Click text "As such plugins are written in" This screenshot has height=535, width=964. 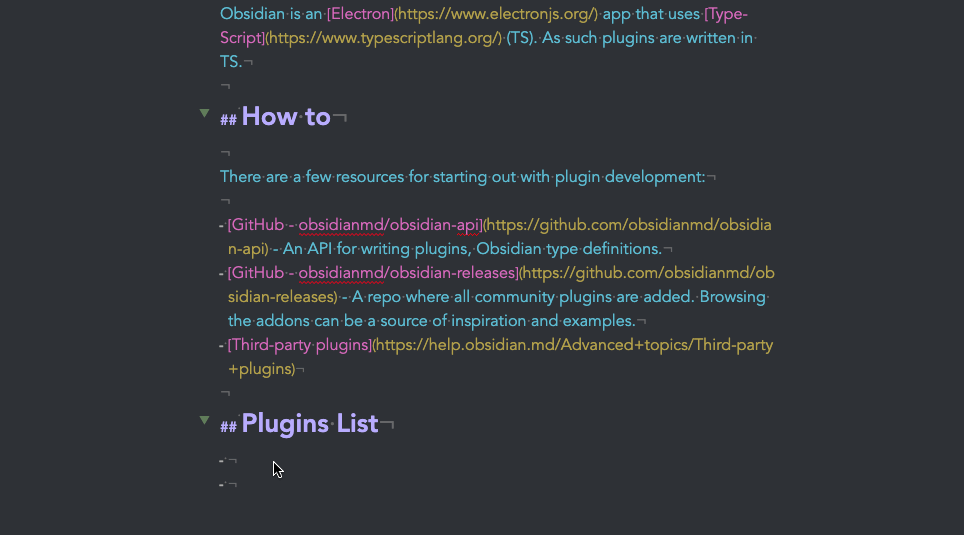coord(647,38)
